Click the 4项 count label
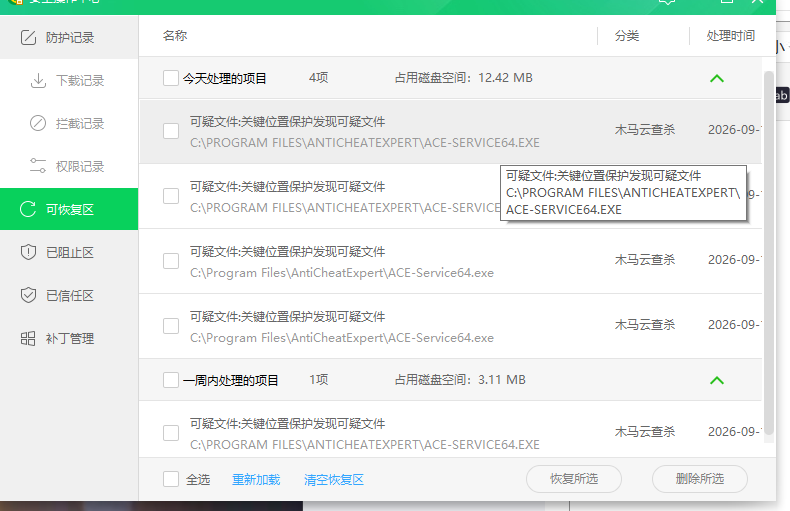The width and height of the screenshot is (790, 511). [x=318, y=78]
